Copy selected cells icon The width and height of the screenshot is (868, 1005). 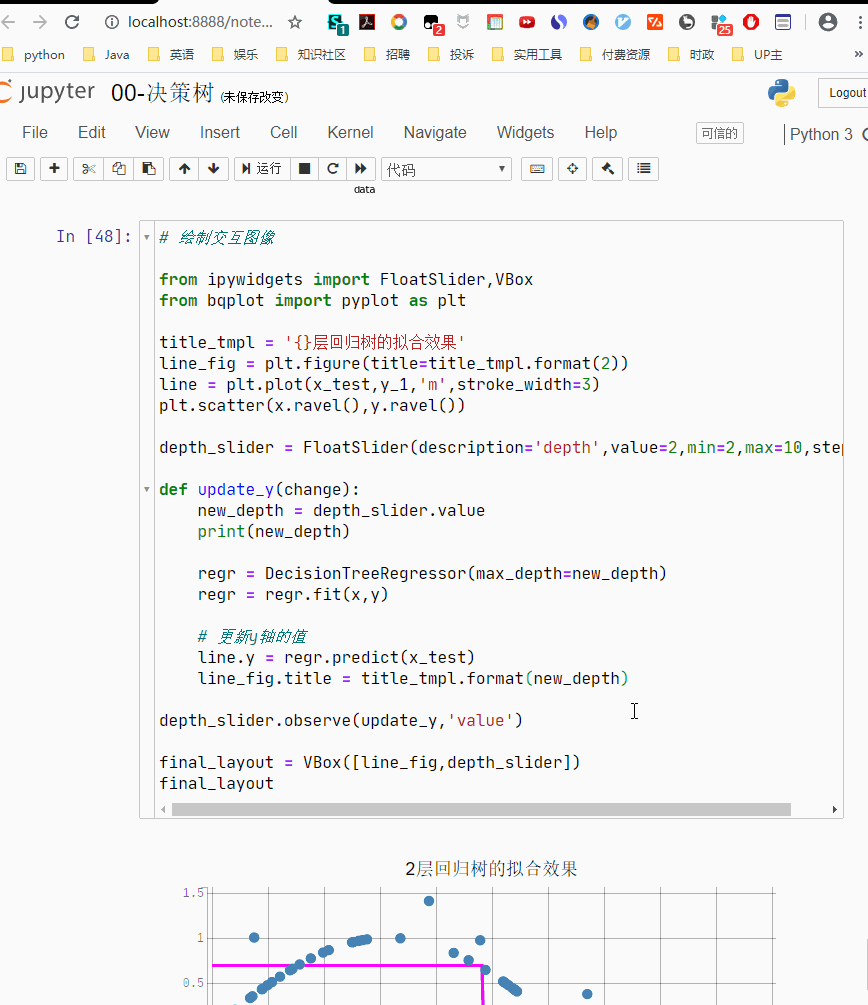119,169
